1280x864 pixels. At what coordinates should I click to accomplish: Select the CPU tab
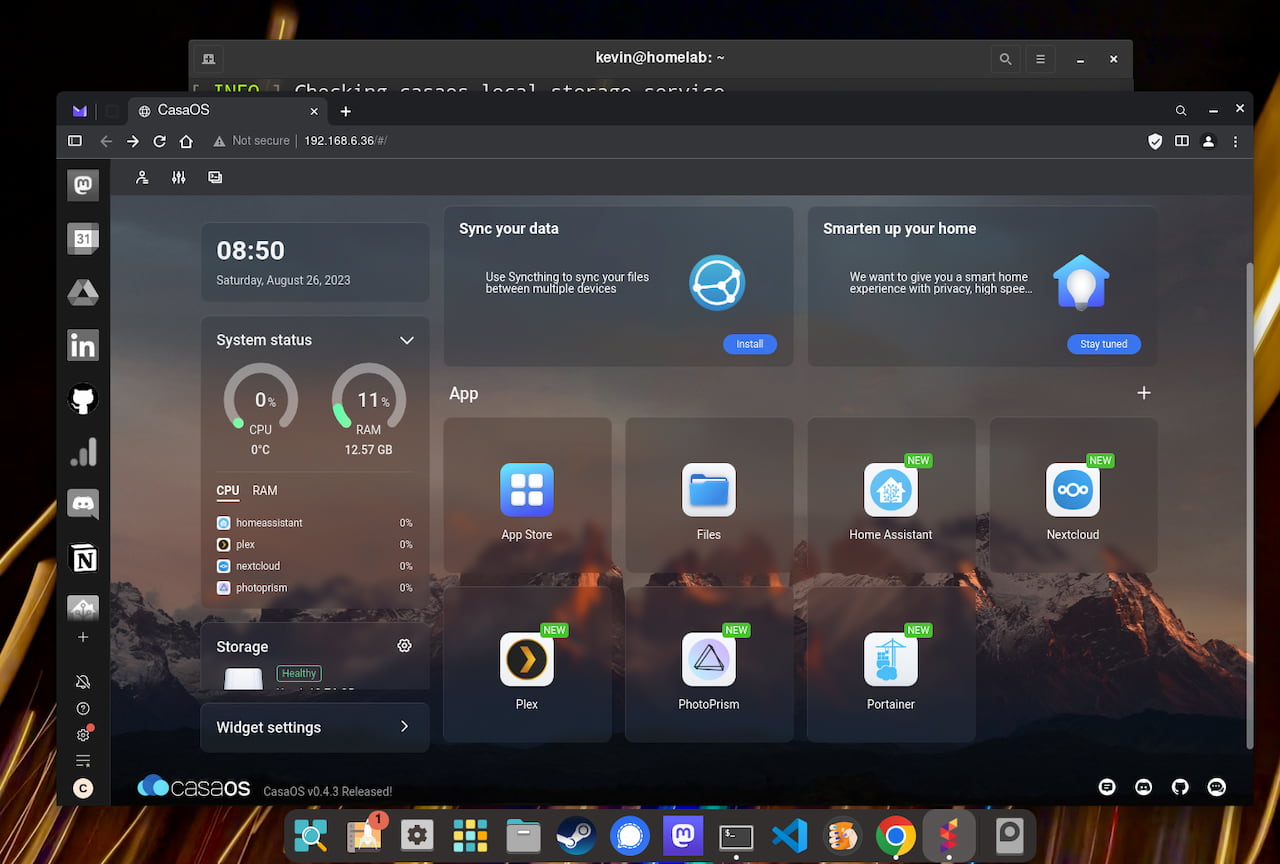[228, 491]
